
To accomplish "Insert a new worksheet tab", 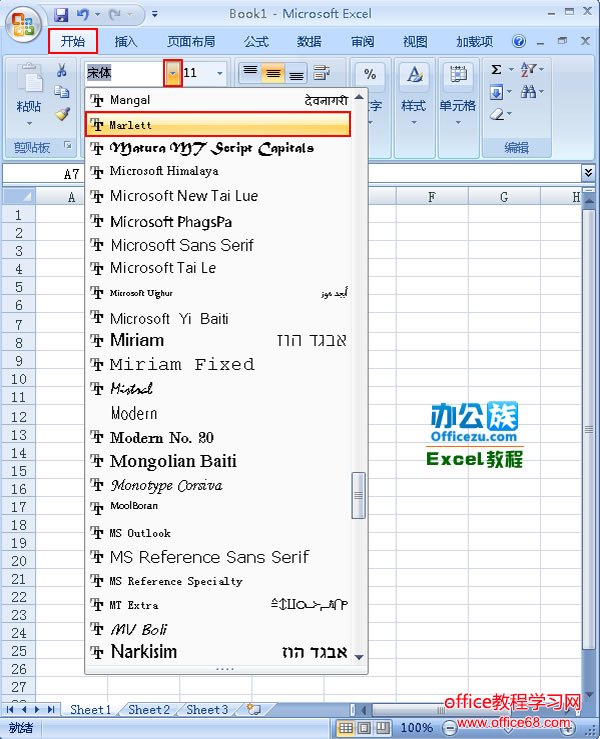I will point(254,709).
